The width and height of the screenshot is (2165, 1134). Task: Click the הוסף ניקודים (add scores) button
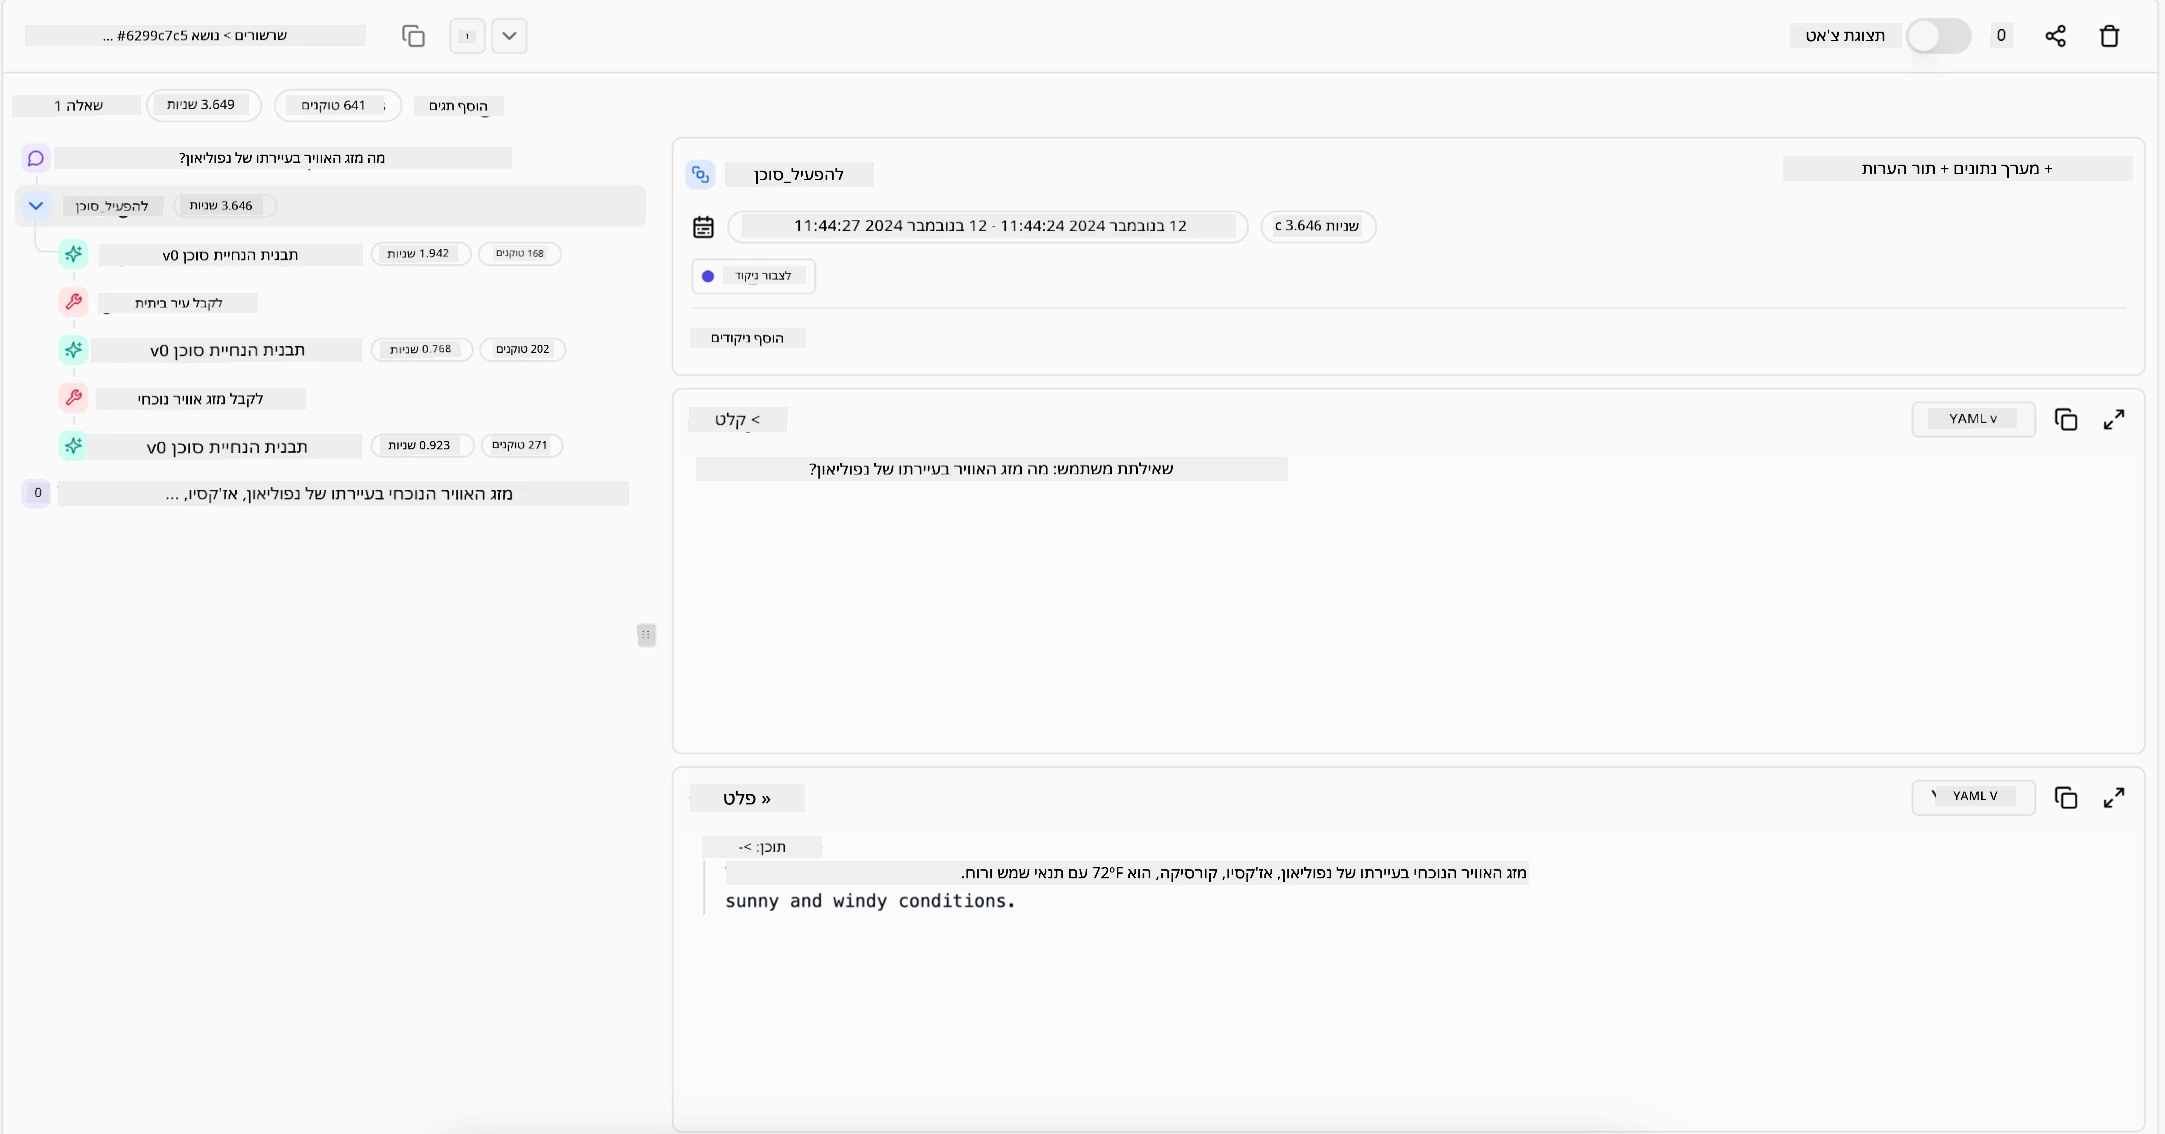click(747, 338)
